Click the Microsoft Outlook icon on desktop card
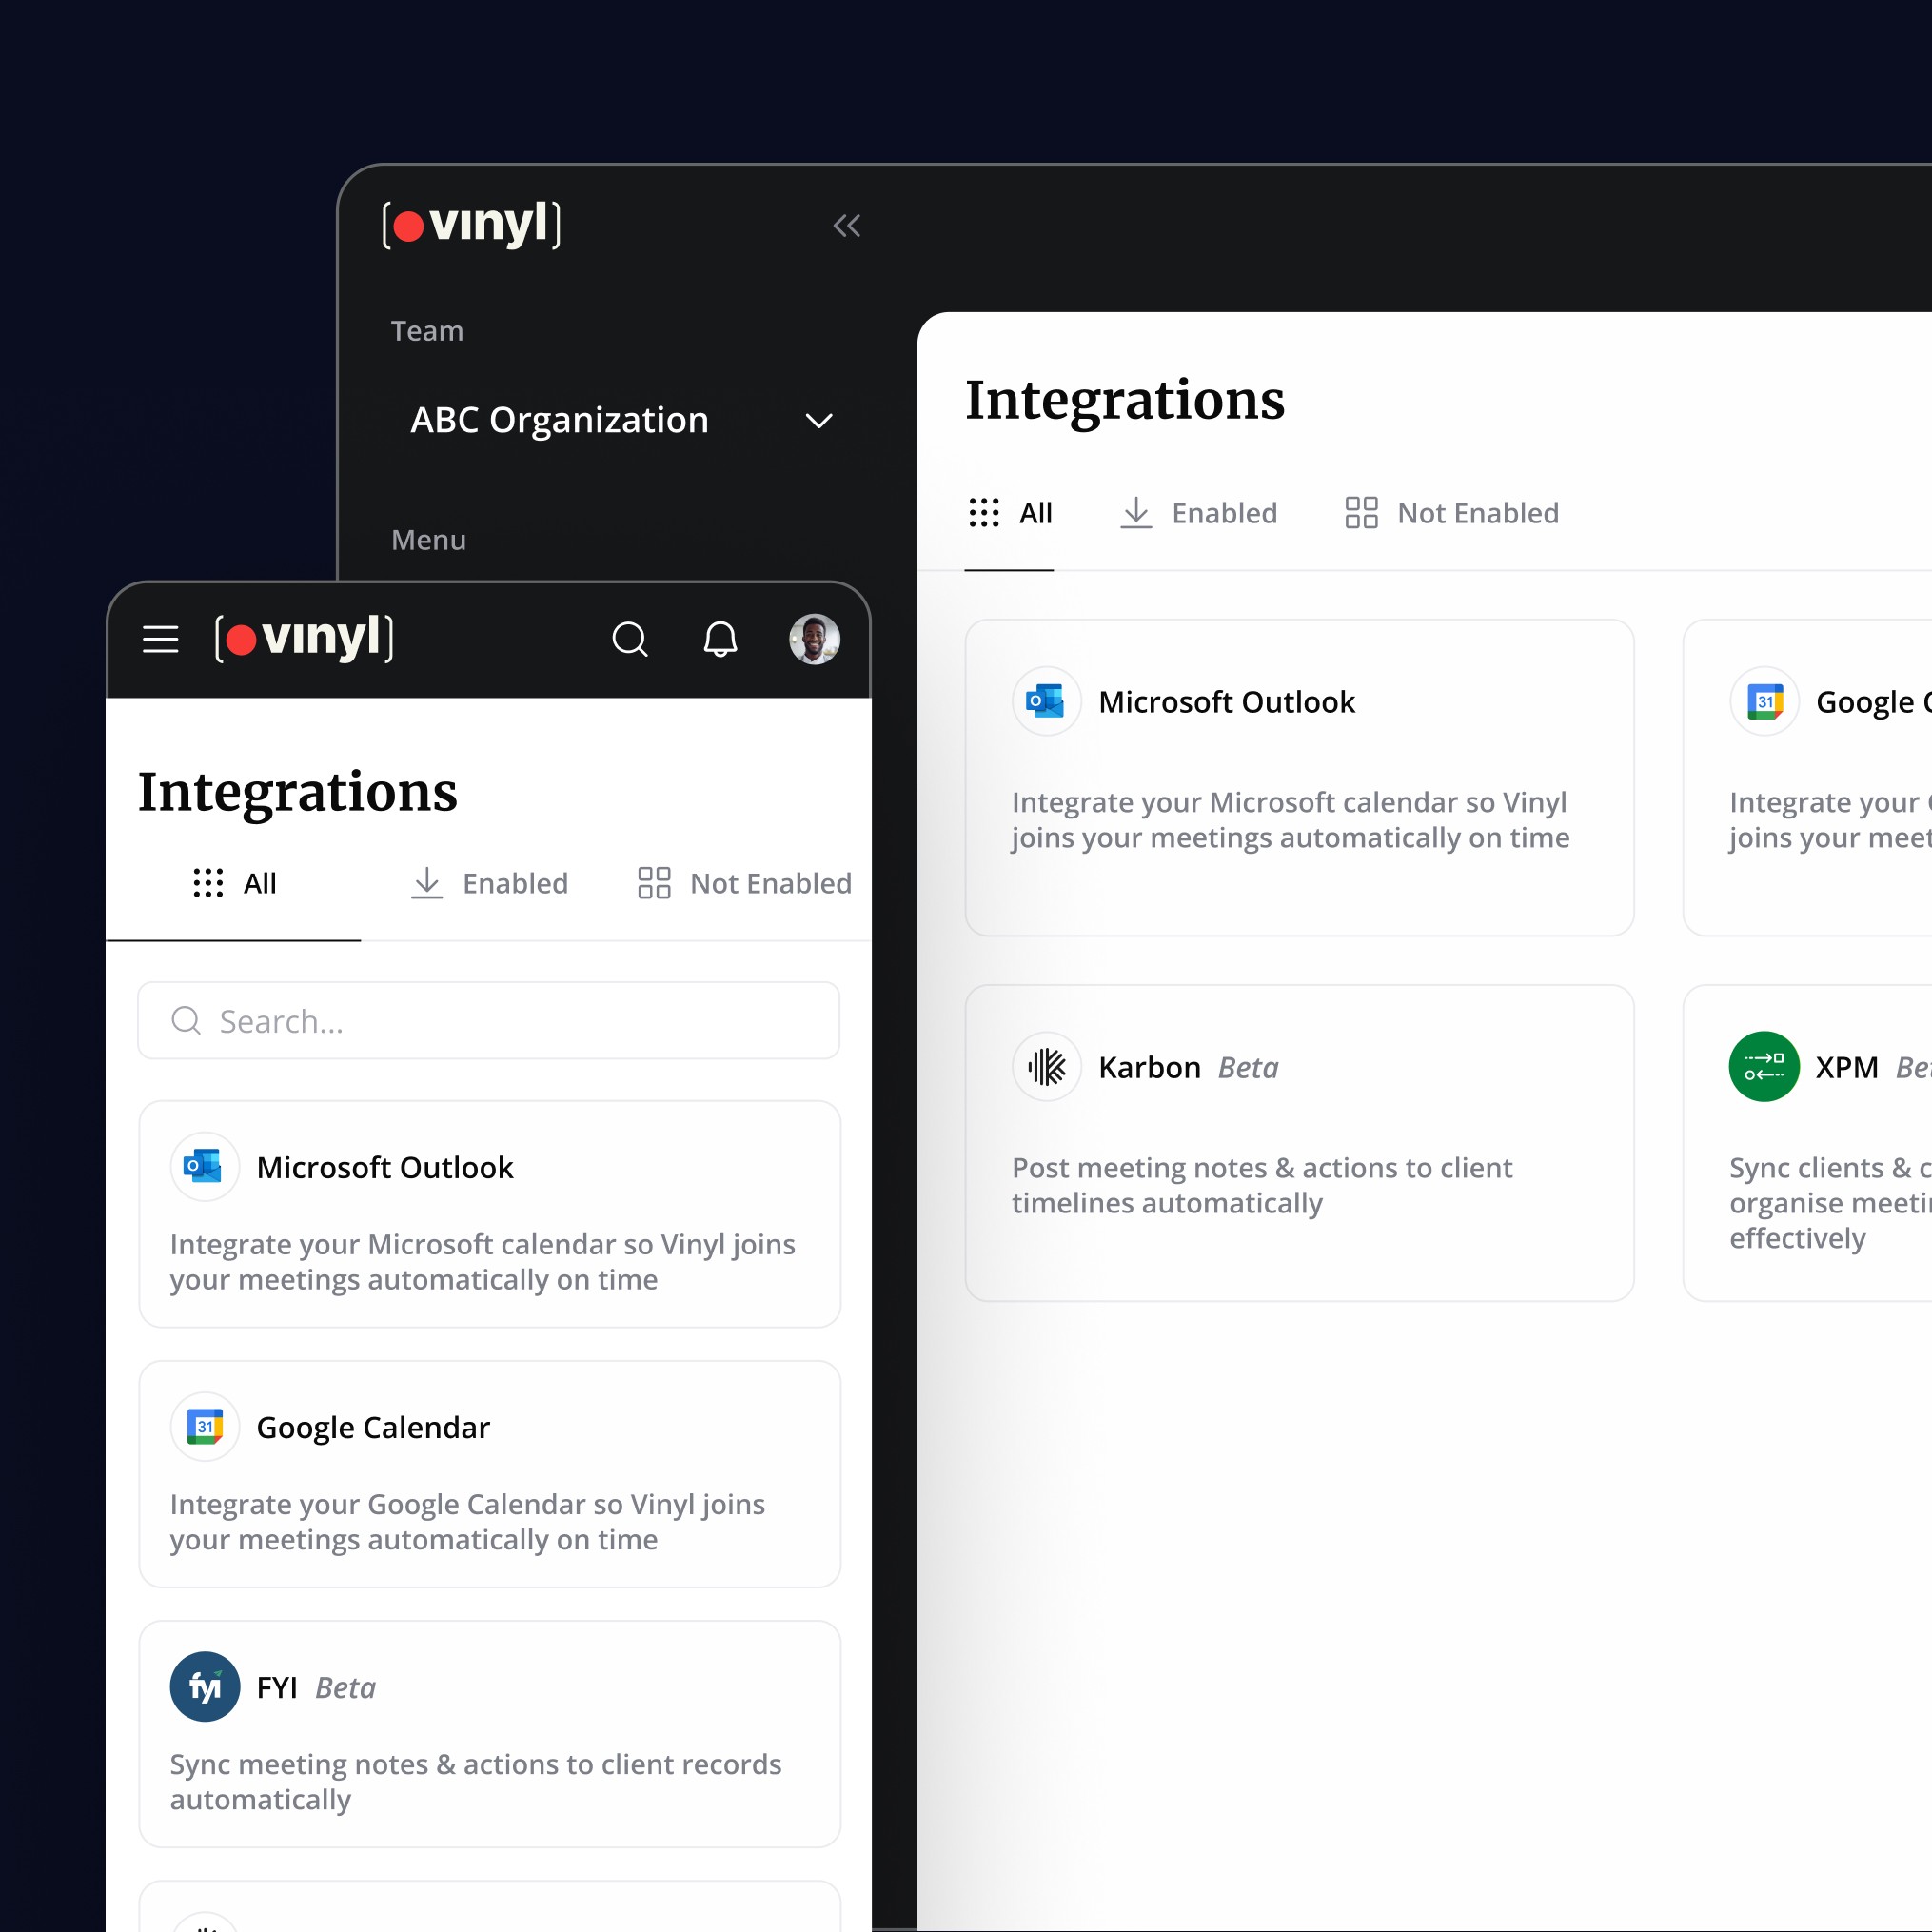 coord(1046,701)
